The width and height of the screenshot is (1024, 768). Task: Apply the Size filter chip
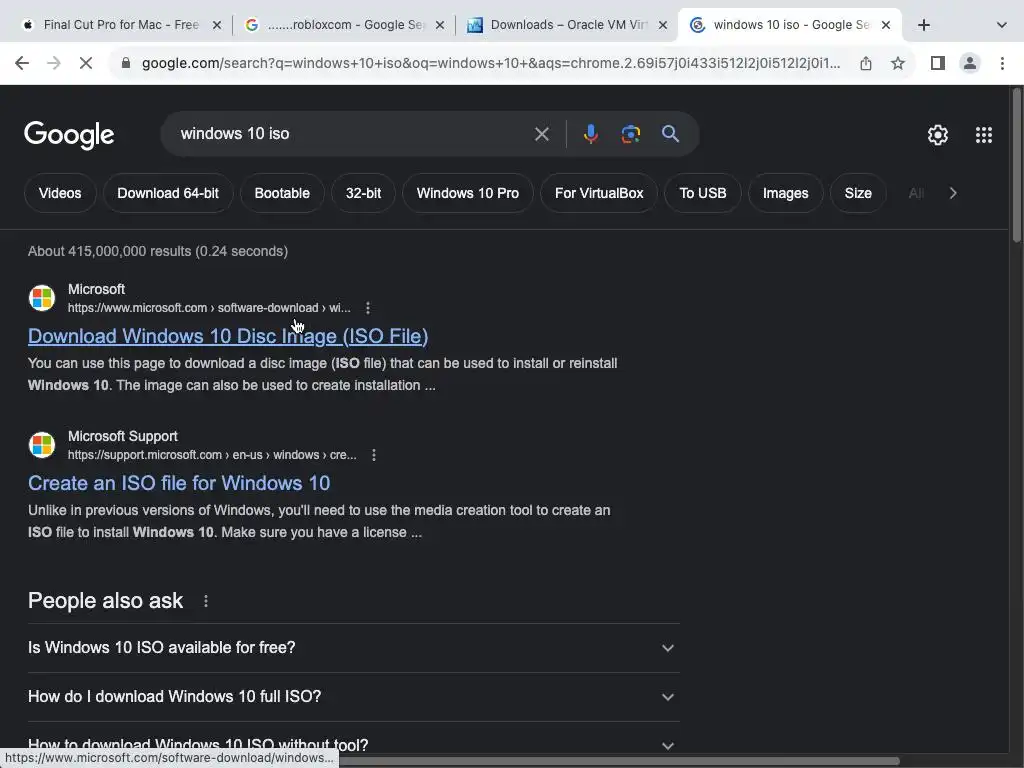[x=858, y=193]
